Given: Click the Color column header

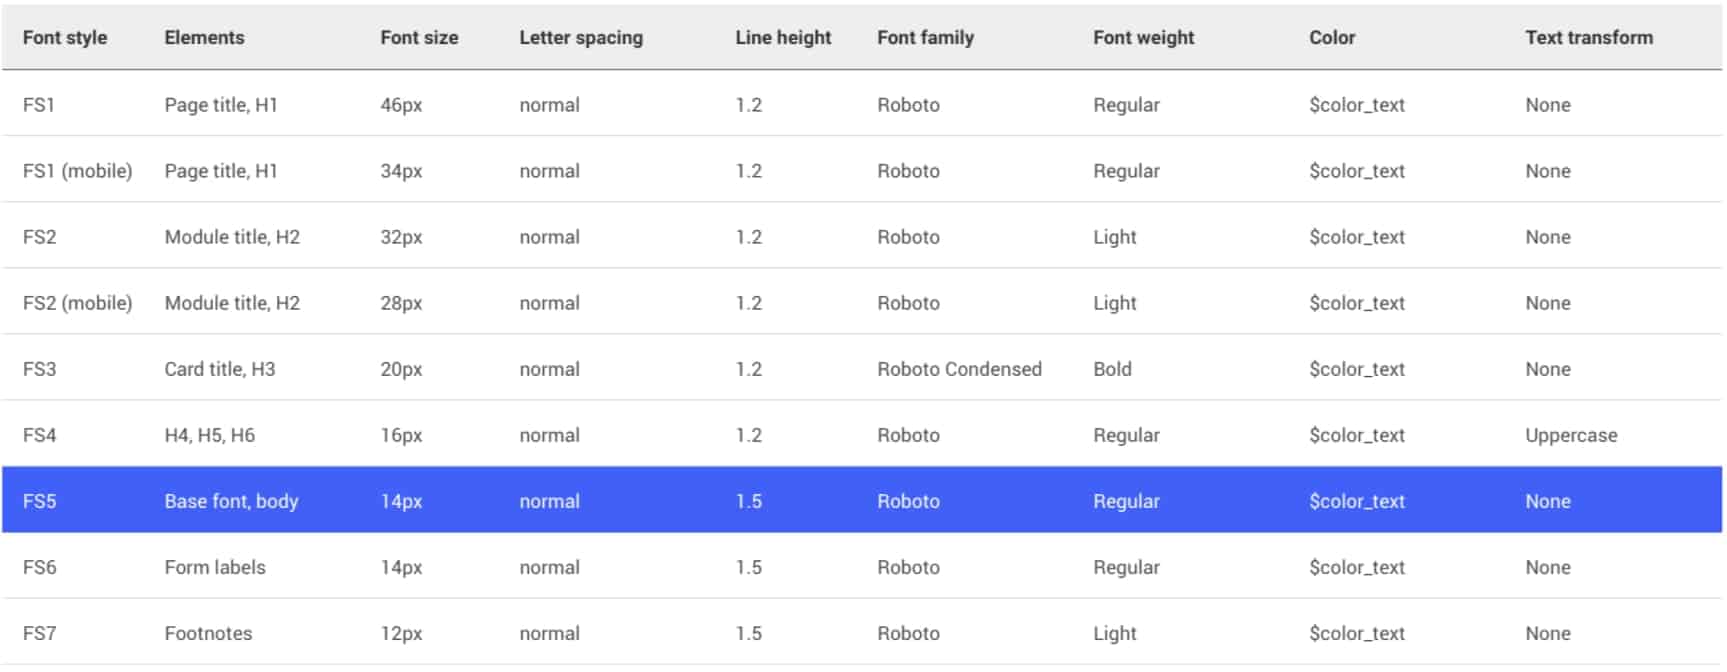Looking at the screenshot, I should click(1332, 38).
